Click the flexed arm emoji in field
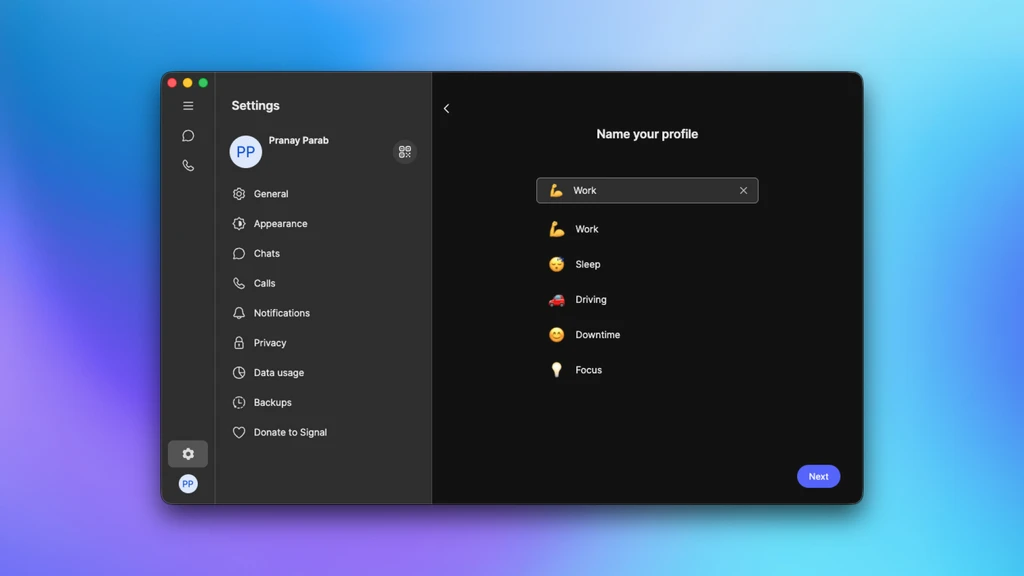This screenshot has width=1024, height=576. (556, 191)
